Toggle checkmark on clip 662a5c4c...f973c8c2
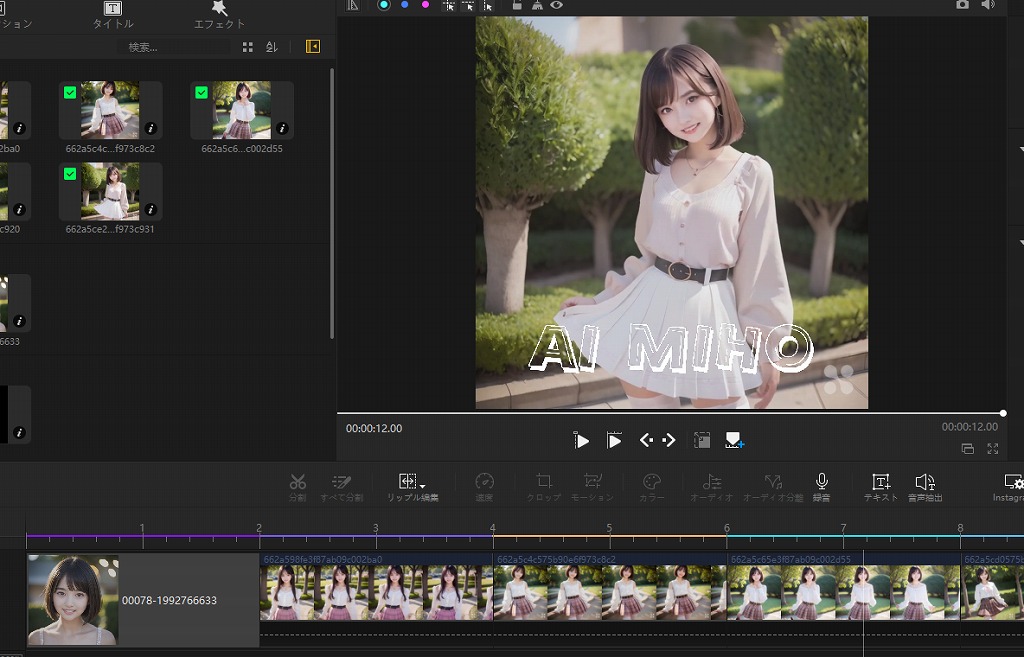1024x657 pixels. click(x=70, y=93)
